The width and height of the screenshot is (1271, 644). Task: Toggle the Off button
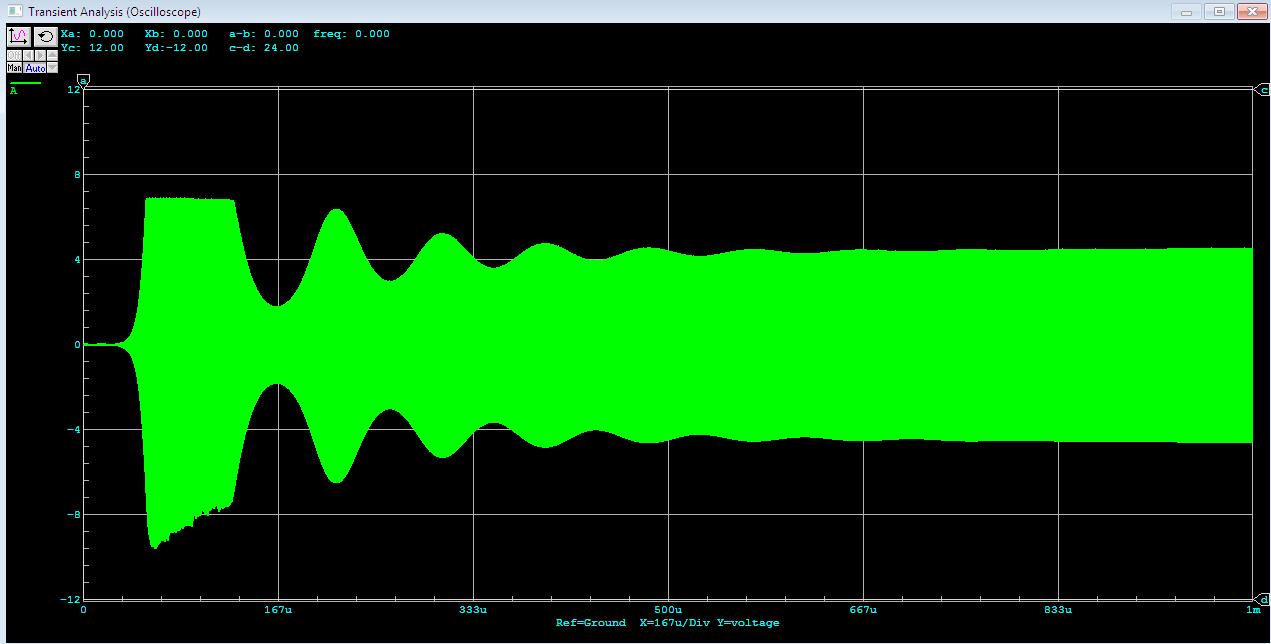(14, 55)
